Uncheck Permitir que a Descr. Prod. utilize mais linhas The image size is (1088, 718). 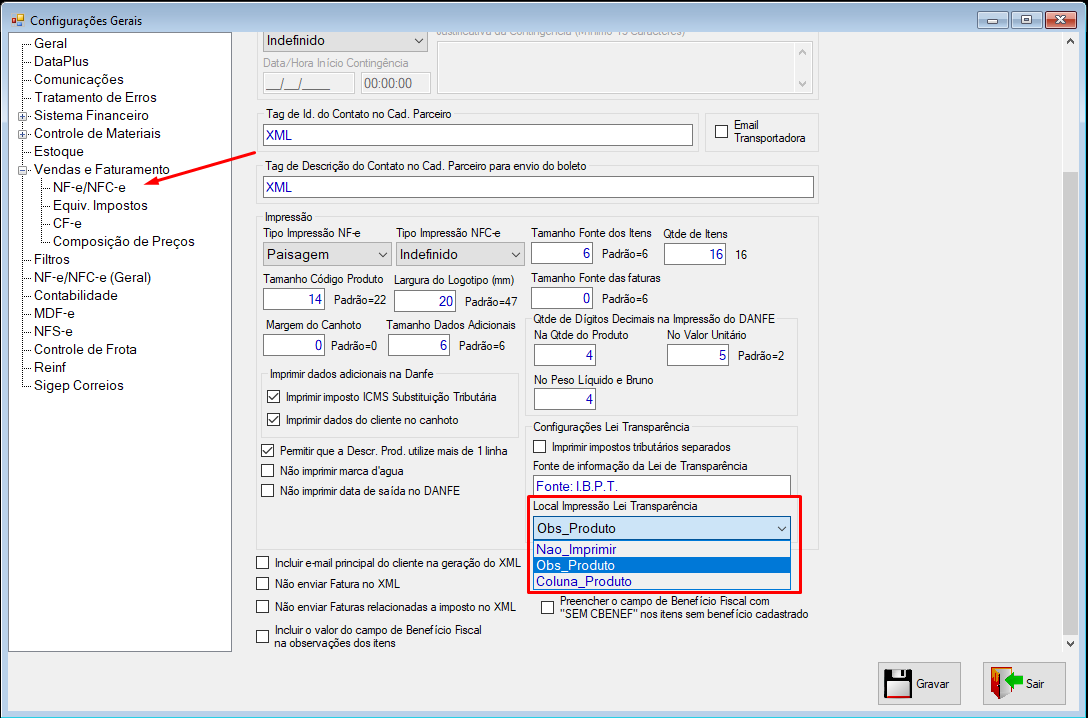[267, 450]
